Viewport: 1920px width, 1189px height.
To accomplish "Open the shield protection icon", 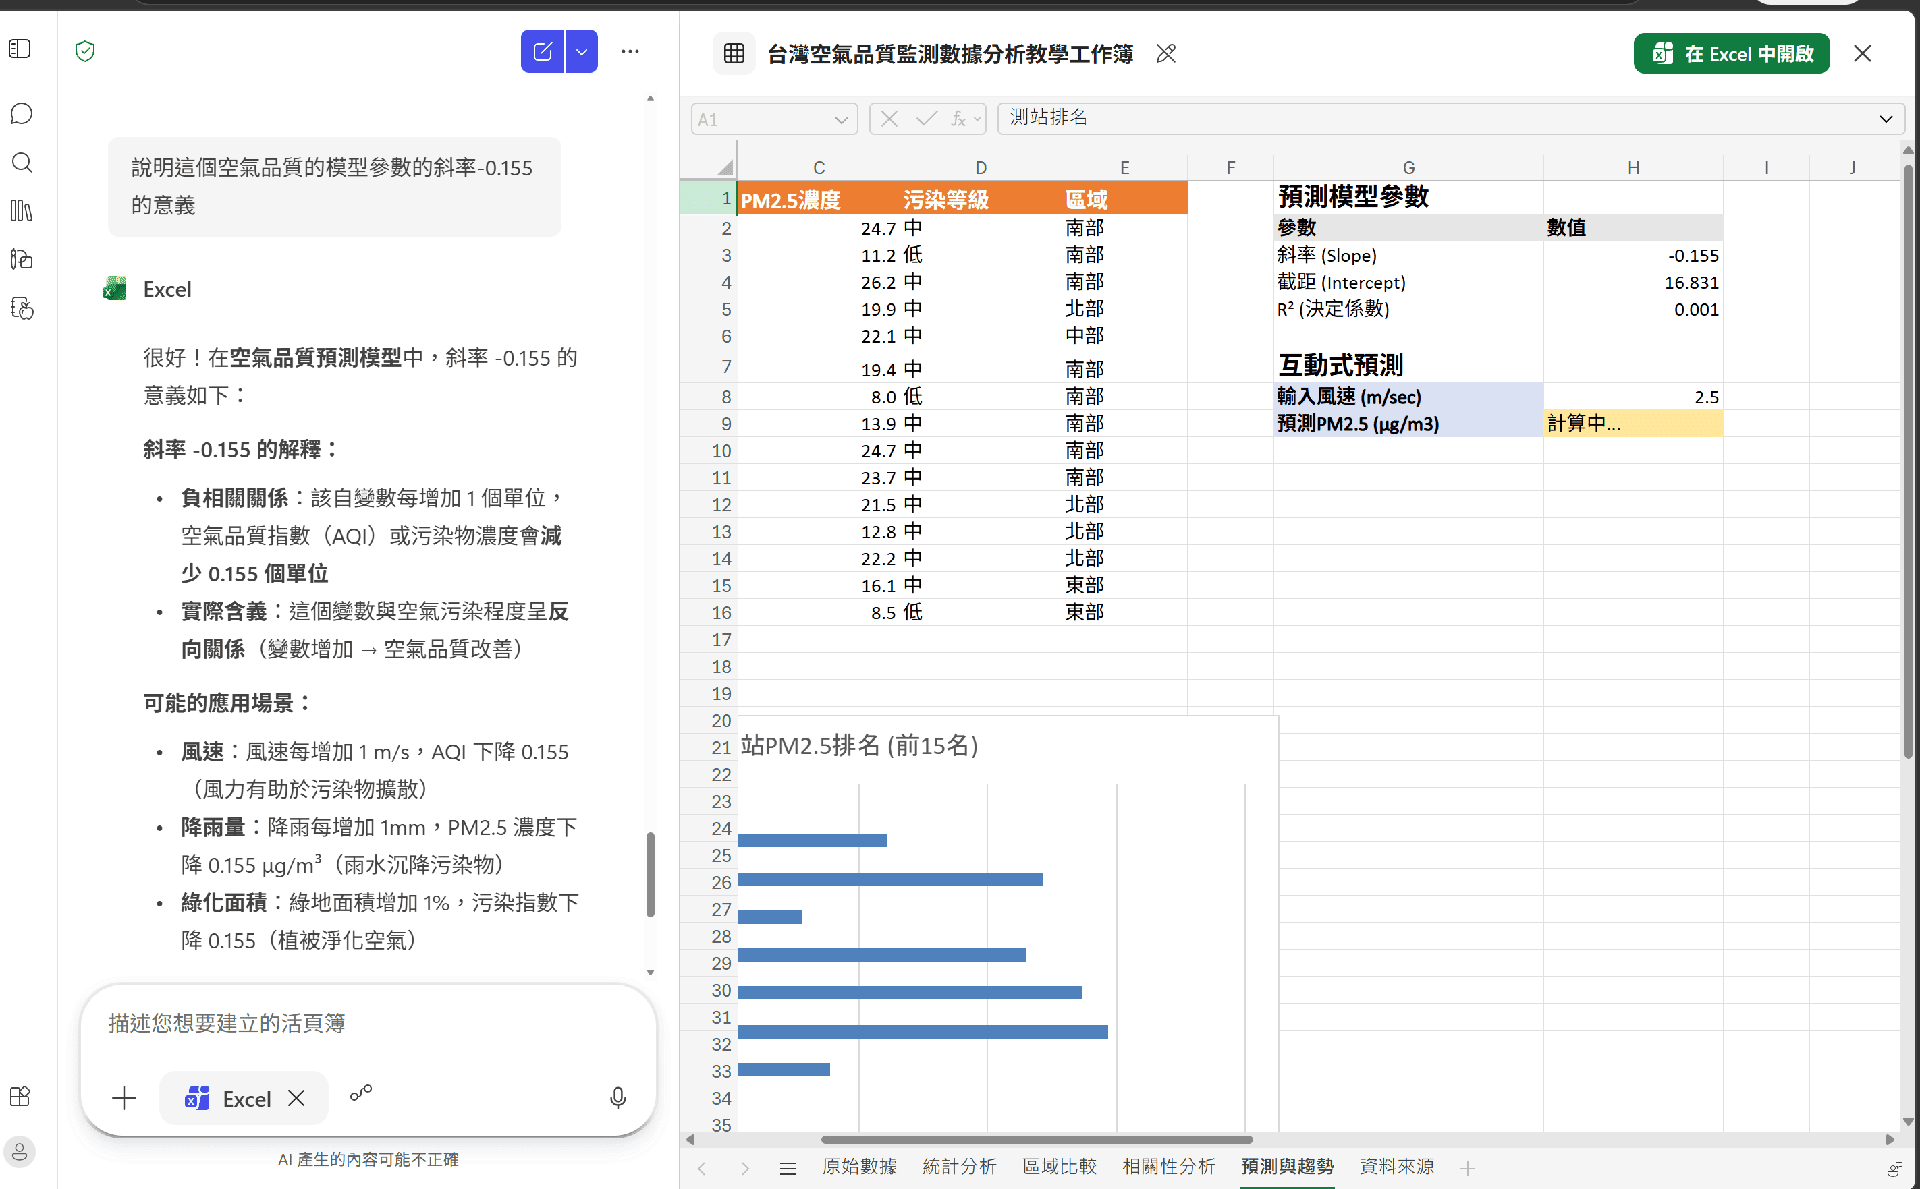I will click(x=85, y=51).
